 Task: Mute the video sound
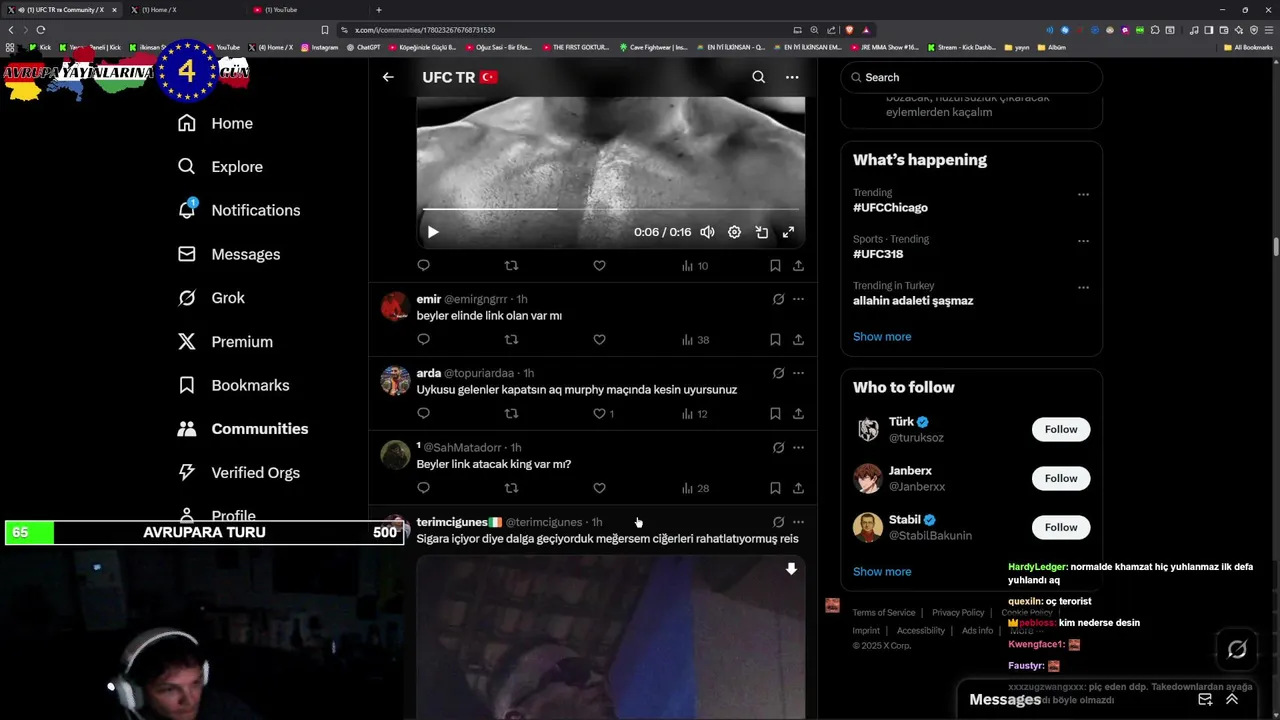(707, 232)
